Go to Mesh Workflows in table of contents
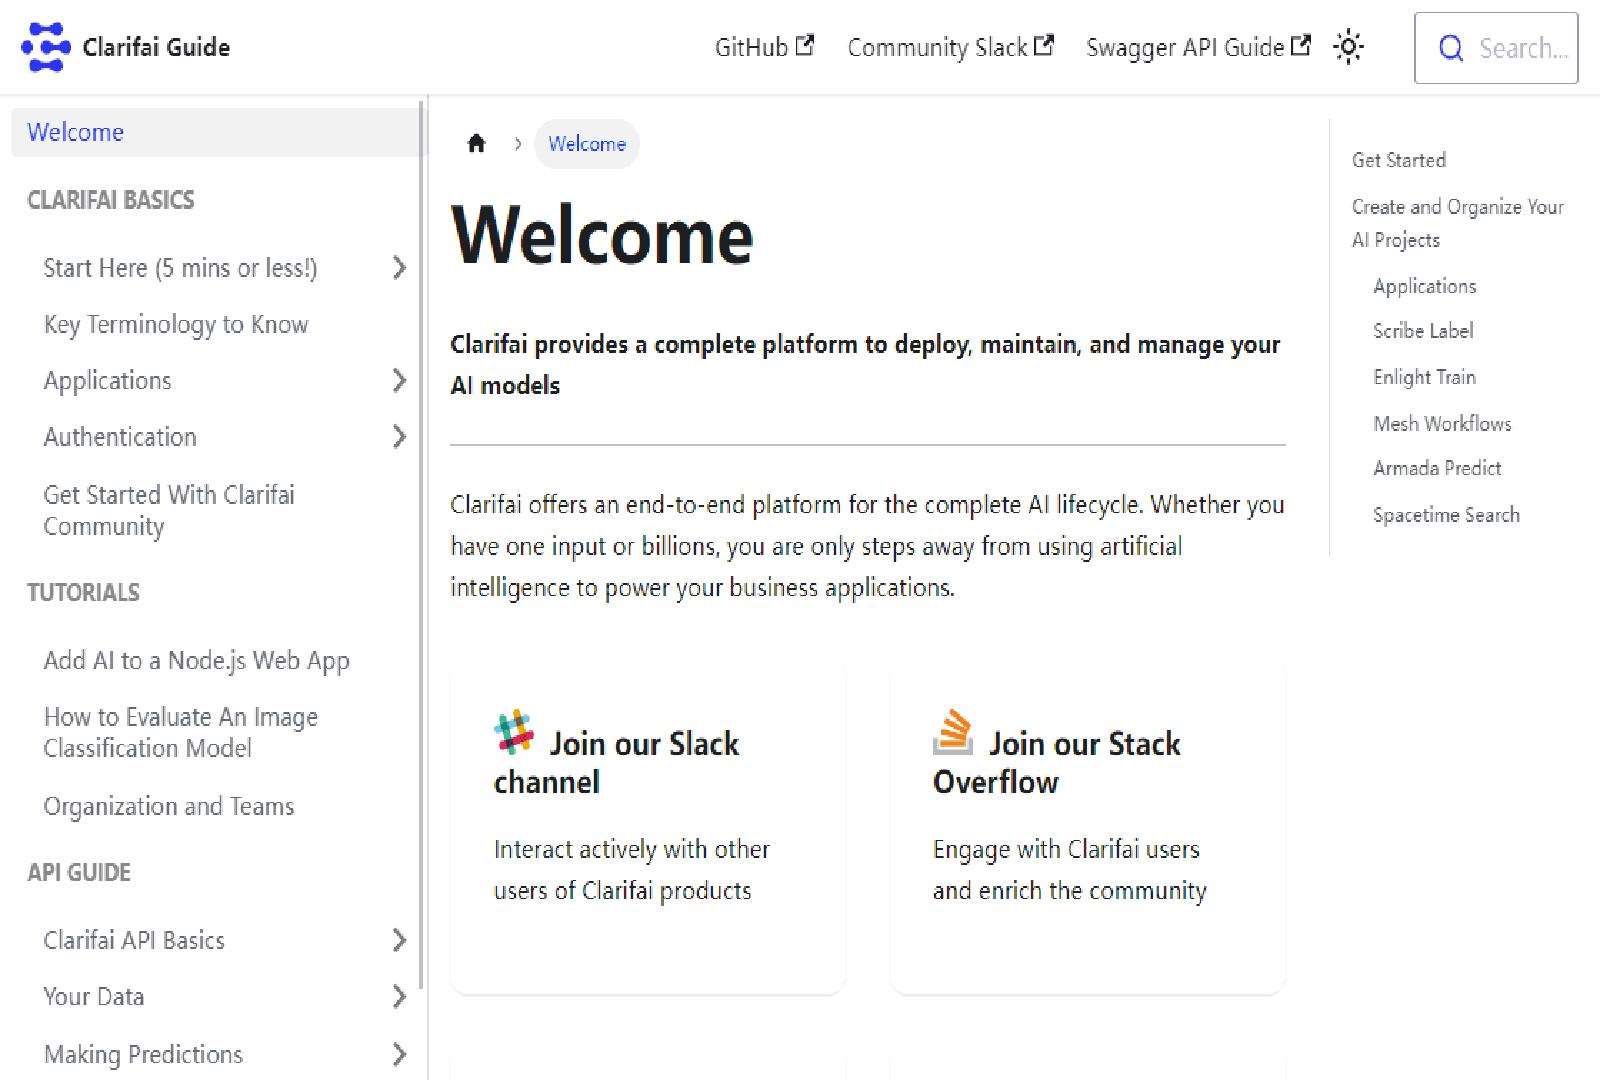Screen dimensions: 1600x1080 coord(1441,424)
